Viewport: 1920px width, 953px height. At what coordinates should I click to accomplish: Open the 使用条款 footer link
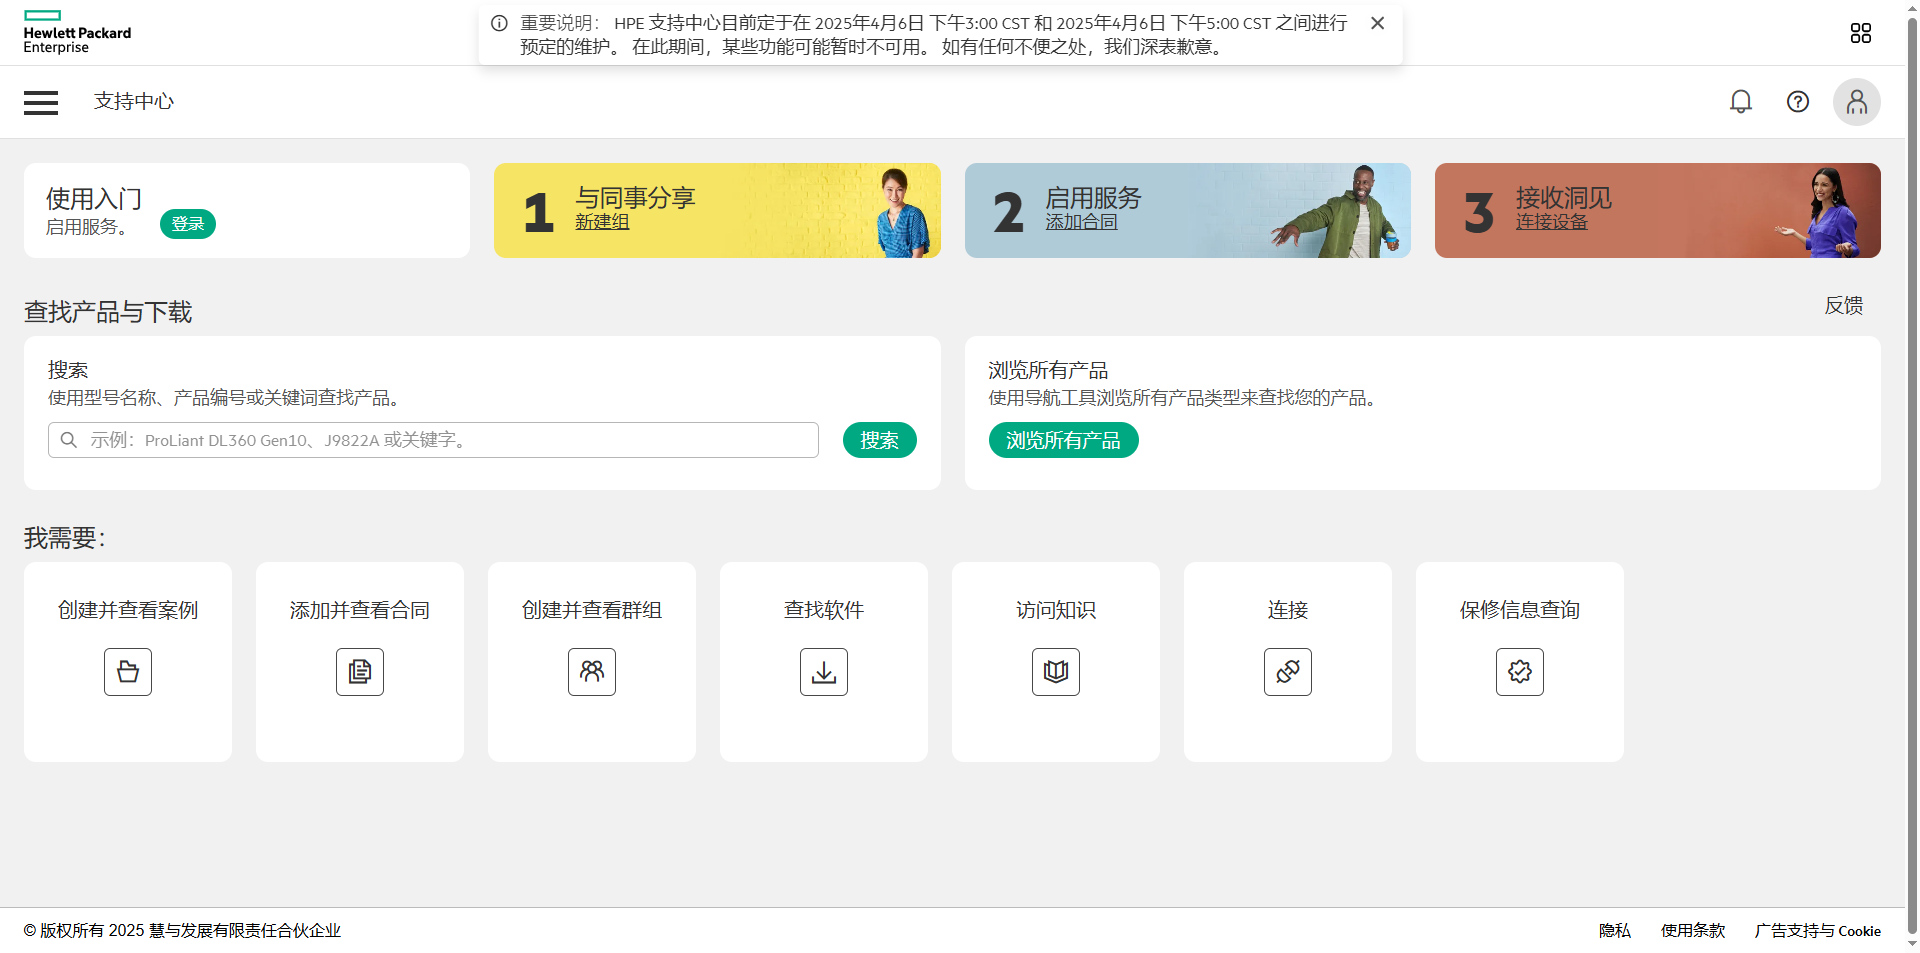(1693, 931)
